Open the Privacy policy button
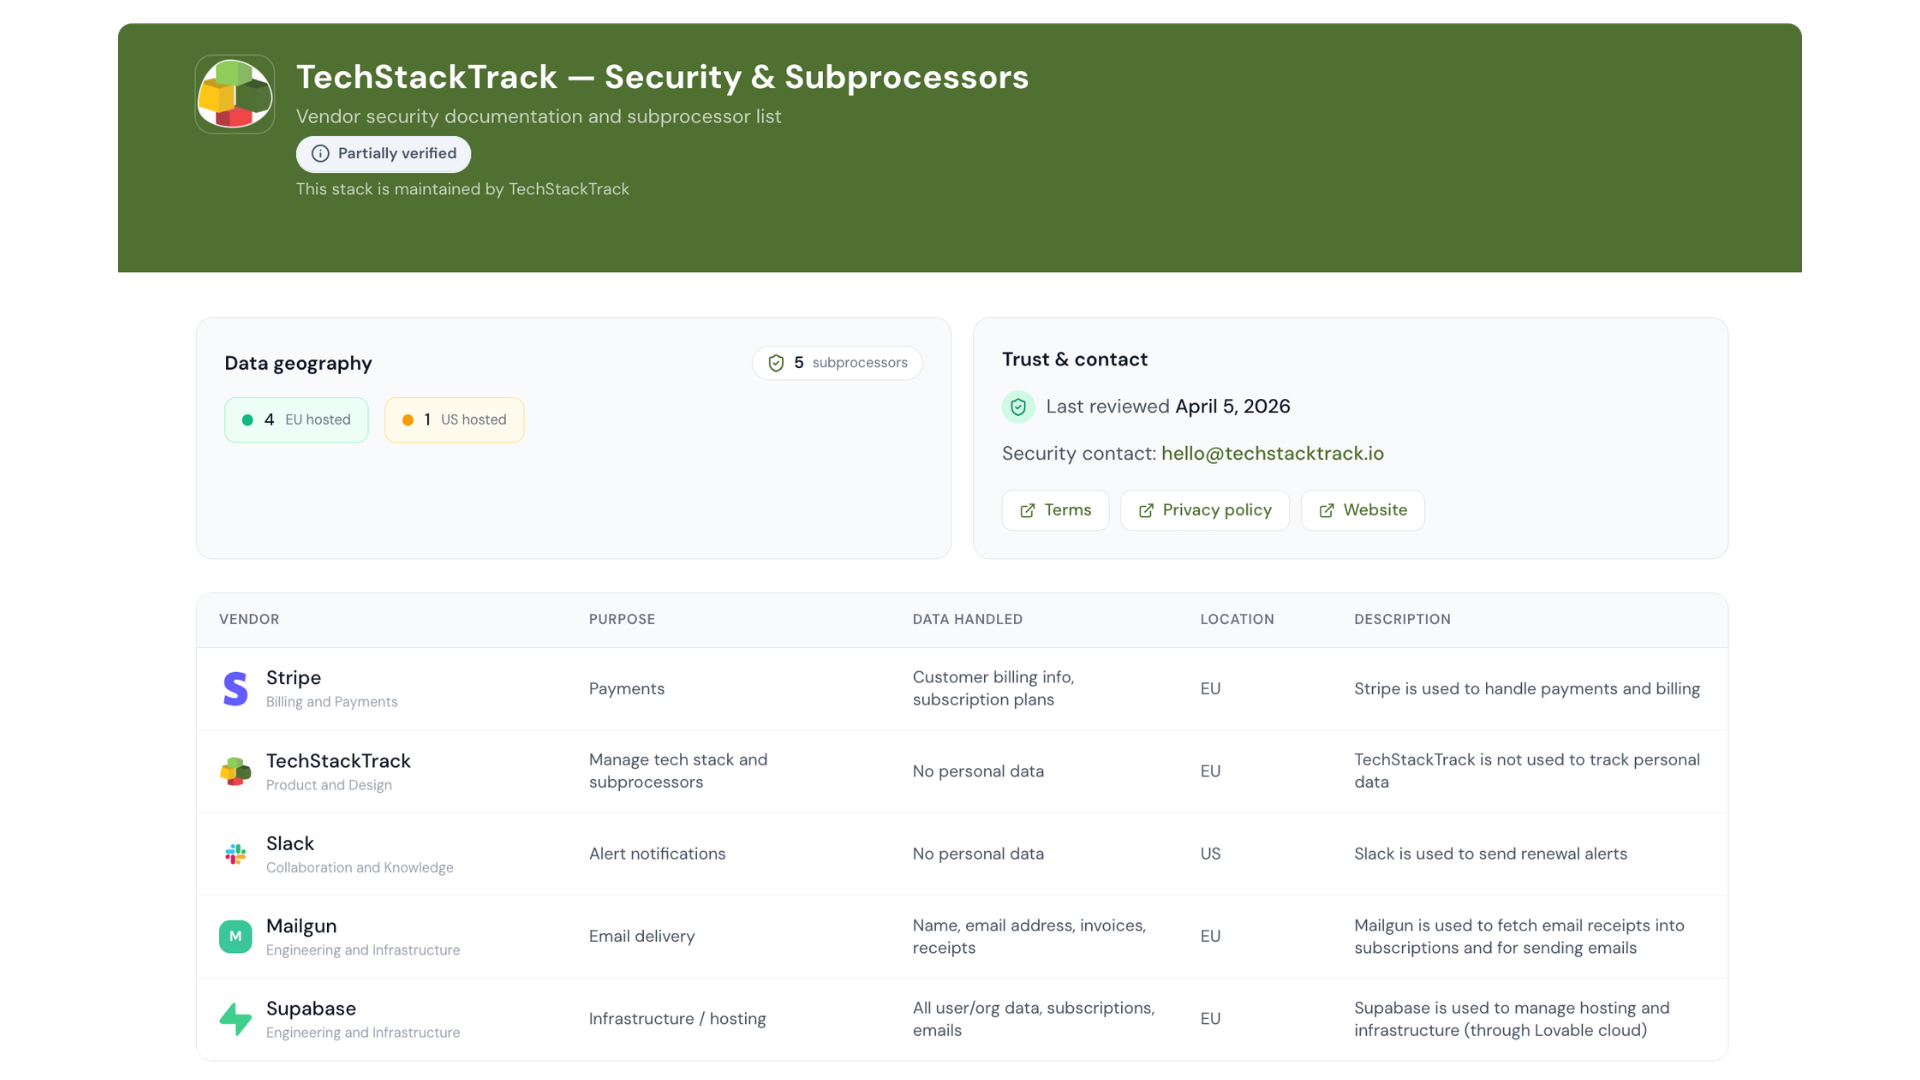 click(x=1204, y=510)
